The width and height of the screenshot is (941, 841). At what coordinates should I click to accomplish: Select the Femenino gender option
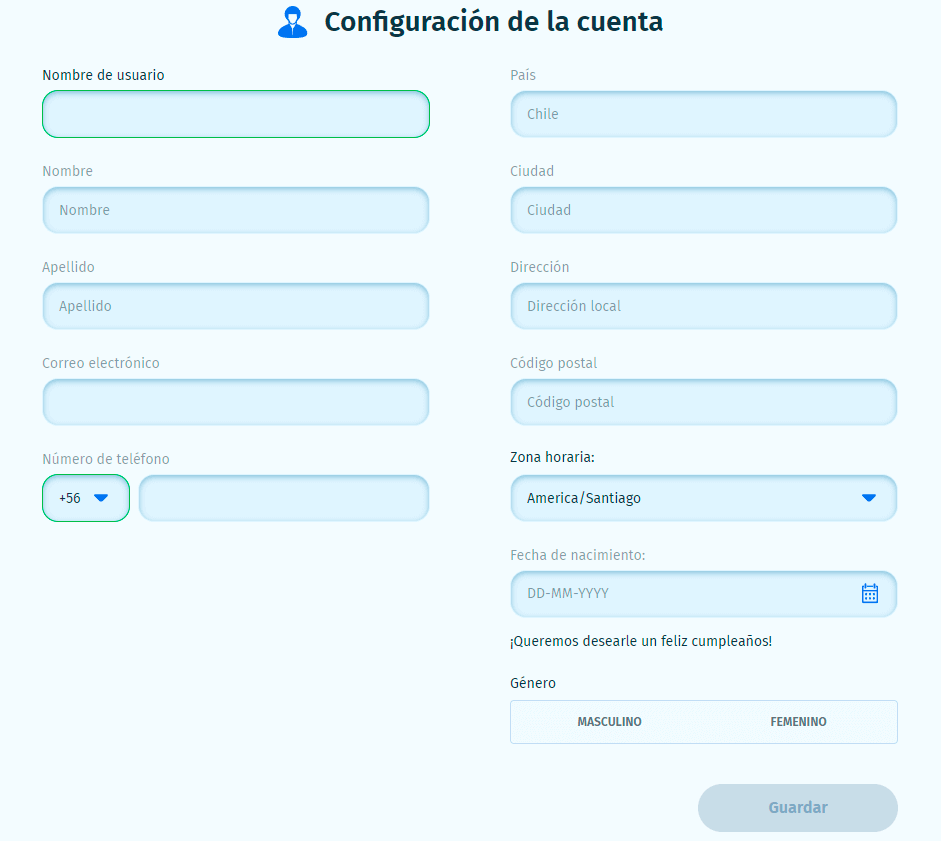[798, 722]
